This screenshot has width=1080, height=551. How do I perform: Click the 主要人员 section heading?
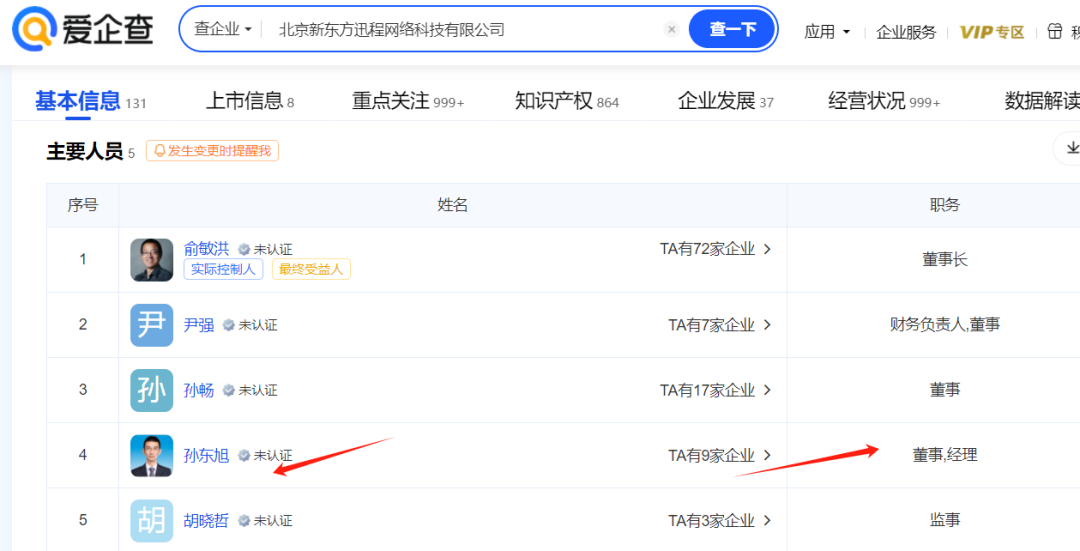tap(85, 152)
